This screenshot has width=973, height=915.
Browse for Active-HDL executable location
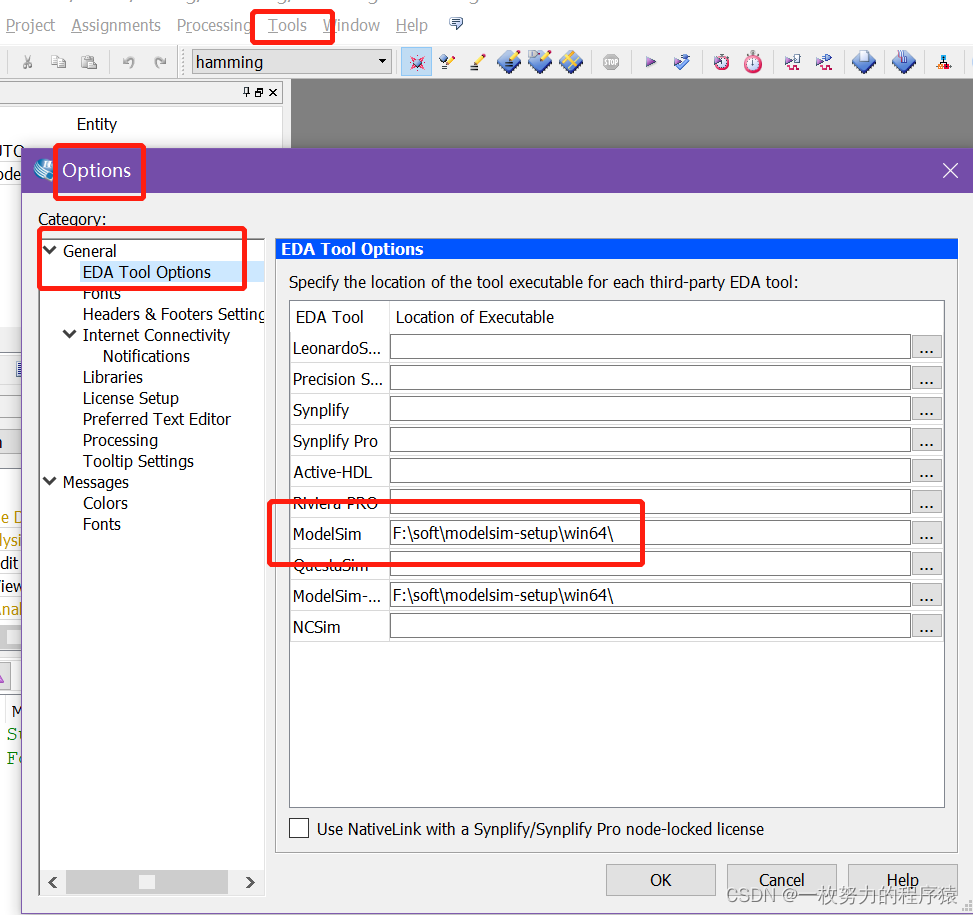pyautogui.click(x=926, y=471)
